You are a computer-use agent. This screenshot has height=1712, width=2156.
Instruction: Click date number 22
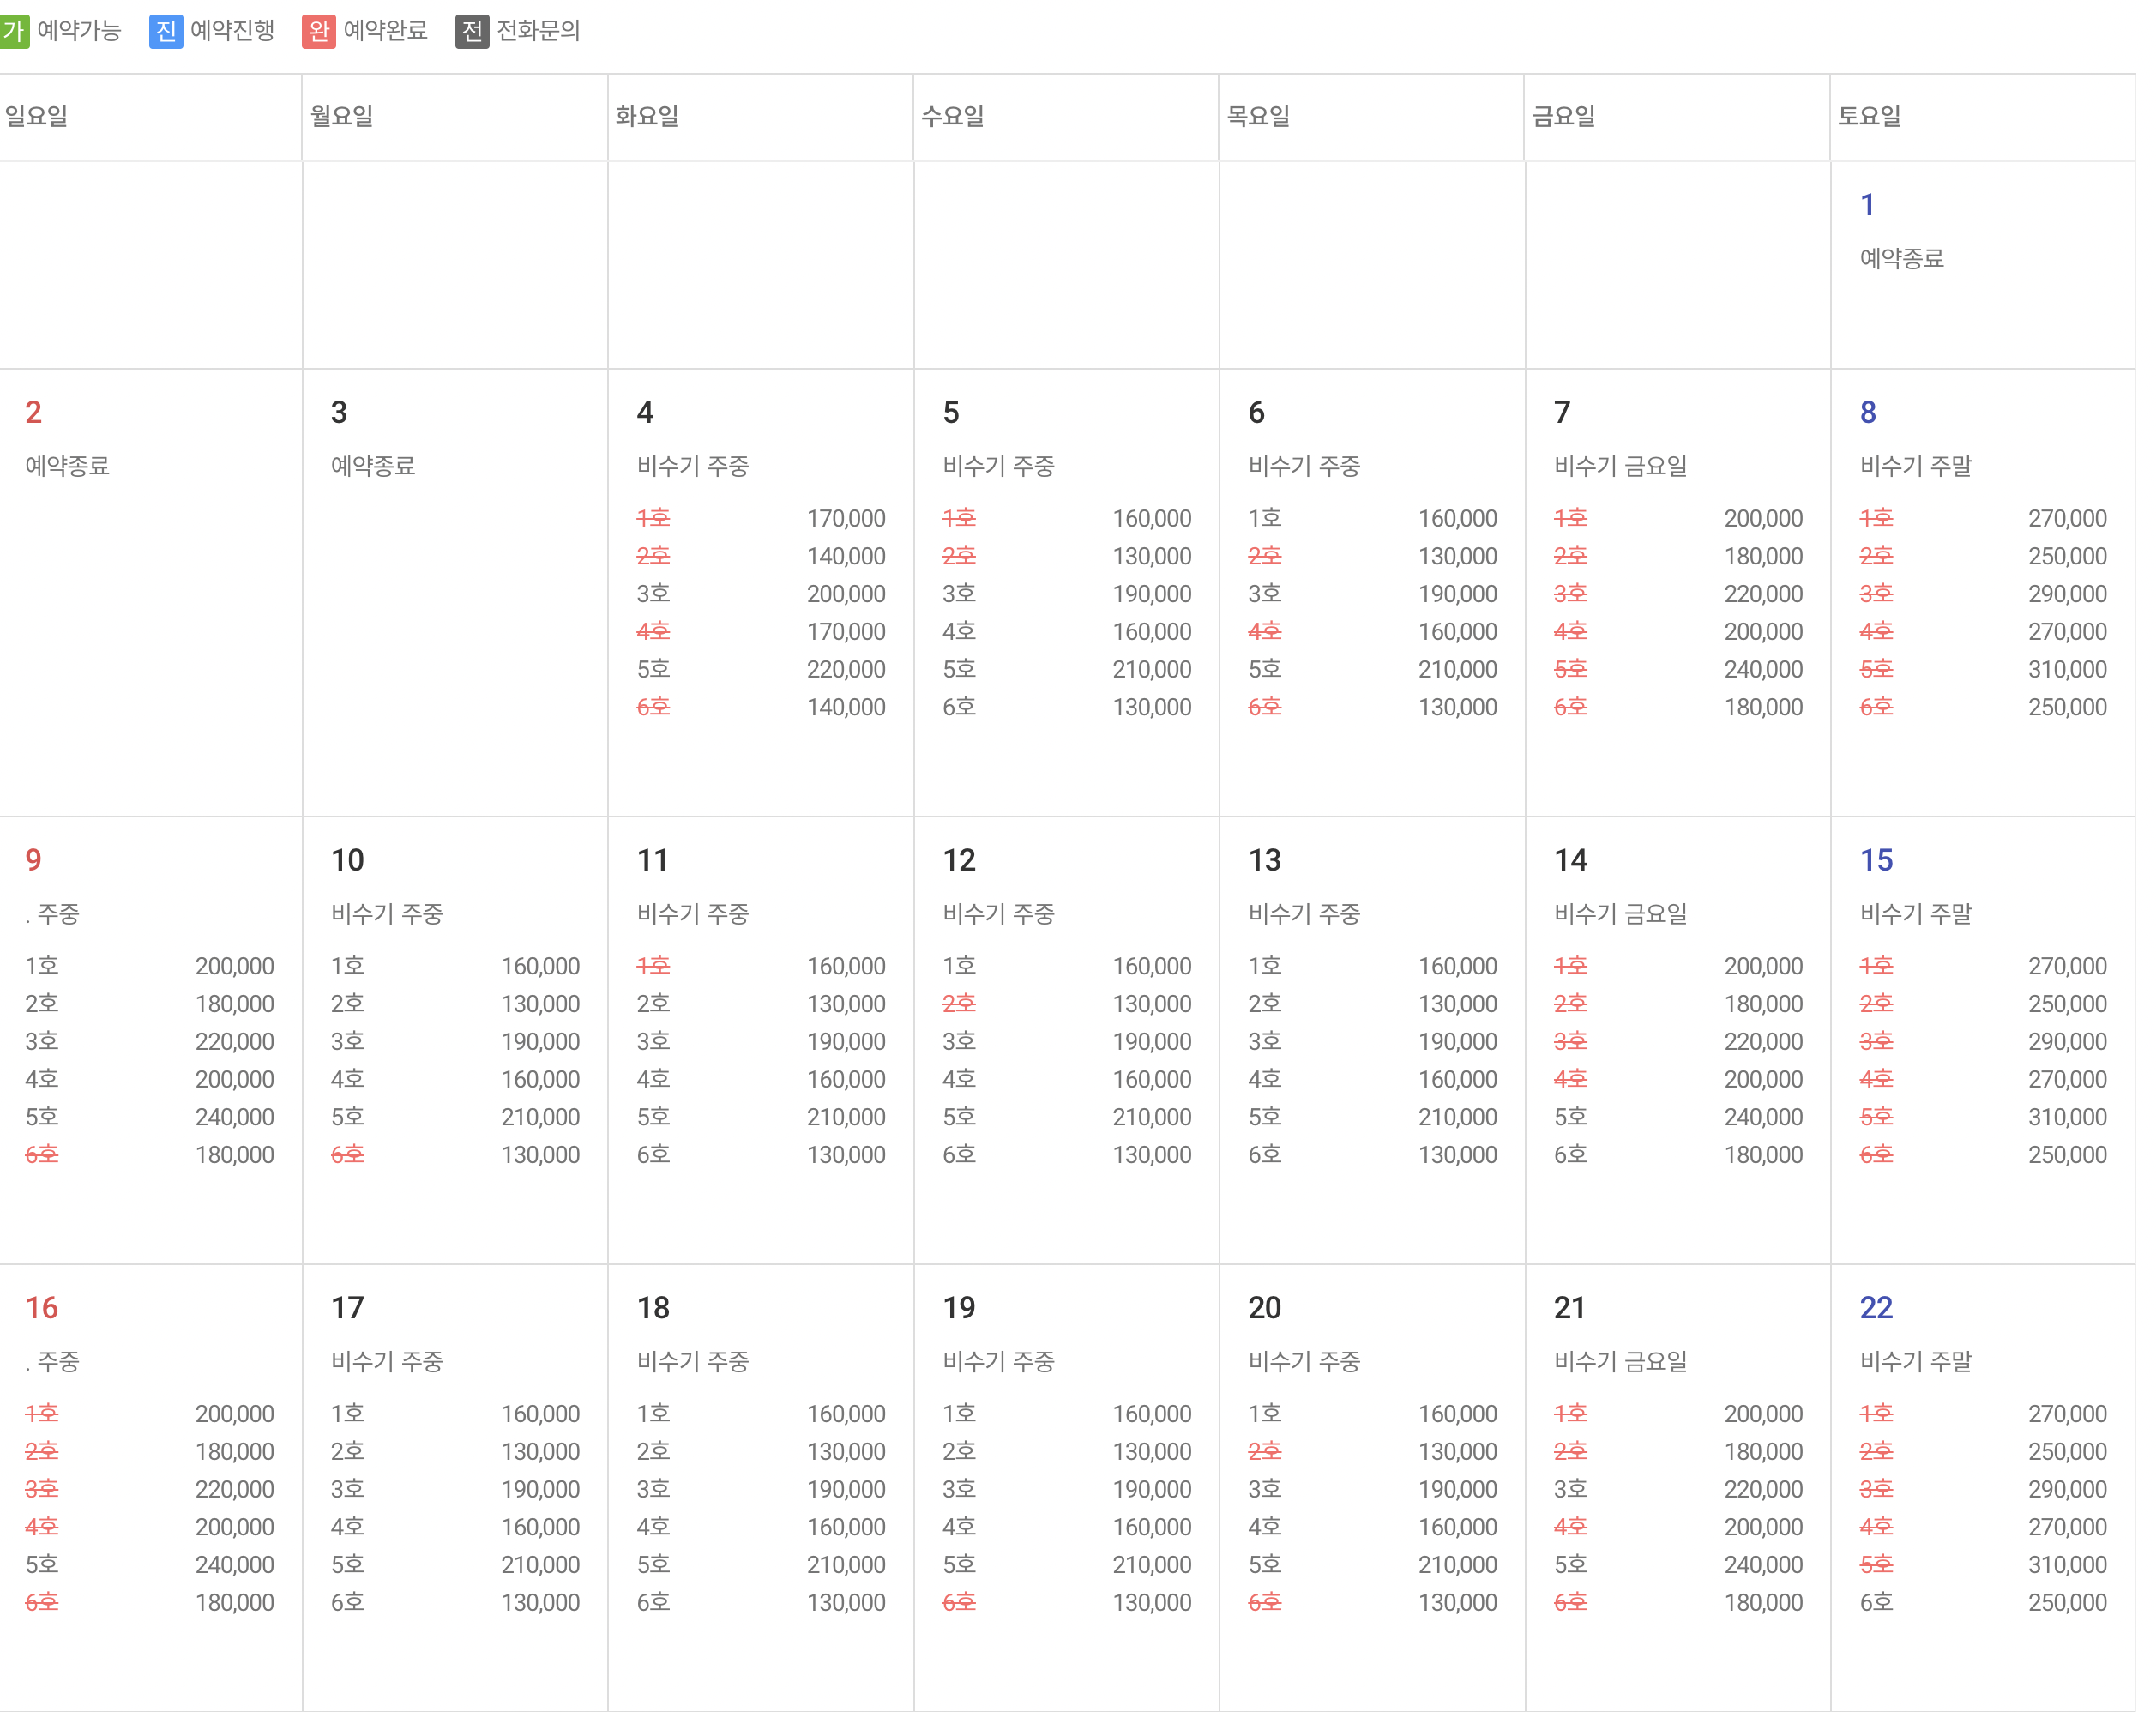tap(1876, 1308)
